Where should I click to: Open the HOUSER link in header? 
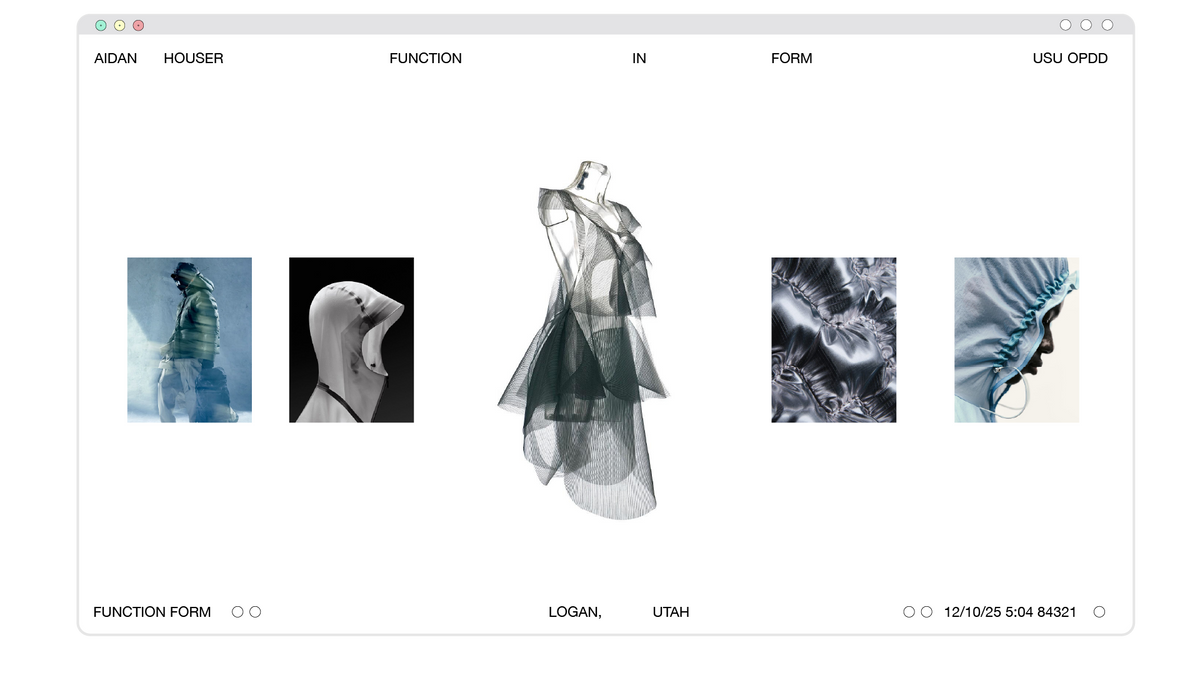point(193,58)
